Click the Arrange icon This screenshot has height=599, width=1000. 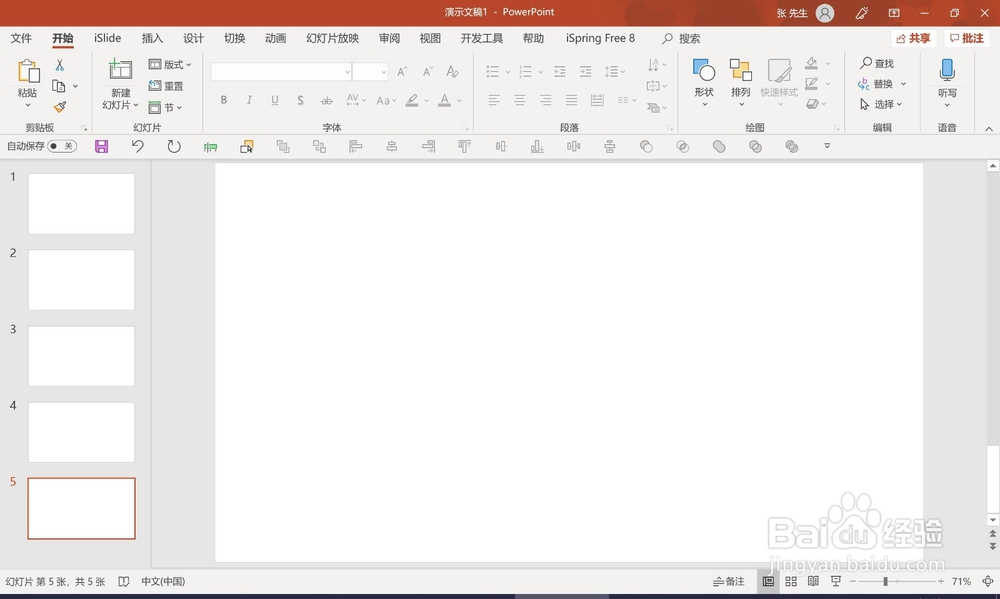[740, 70]
